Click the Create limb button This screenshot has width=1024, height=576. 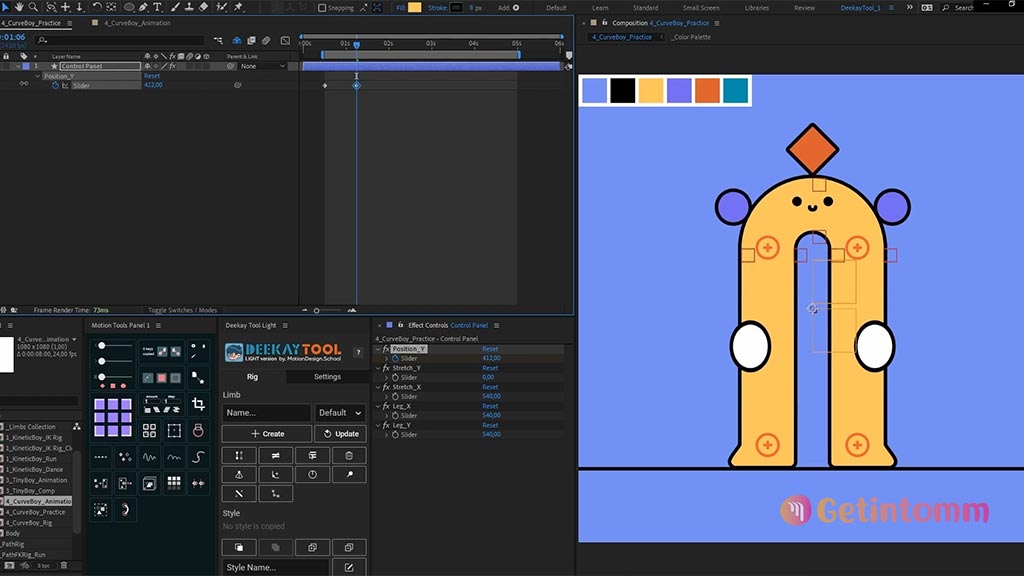[267, 434]
